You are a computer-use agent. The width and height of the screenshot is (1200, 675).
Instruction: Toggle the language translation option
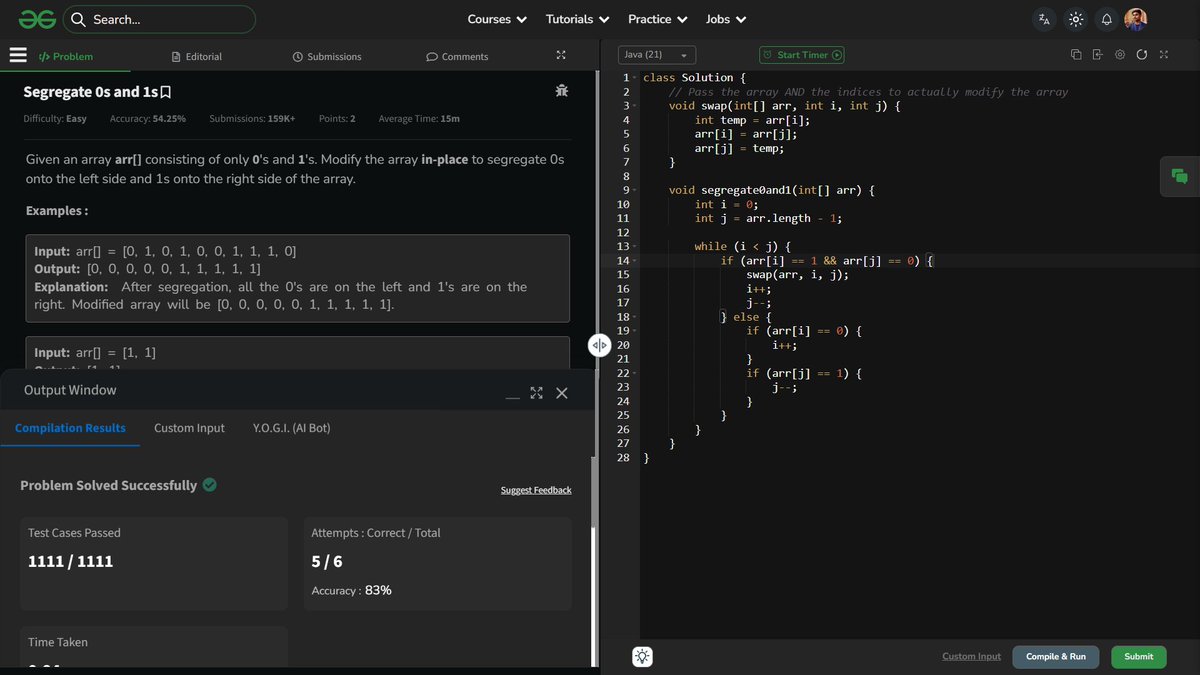coord(1043,18)
